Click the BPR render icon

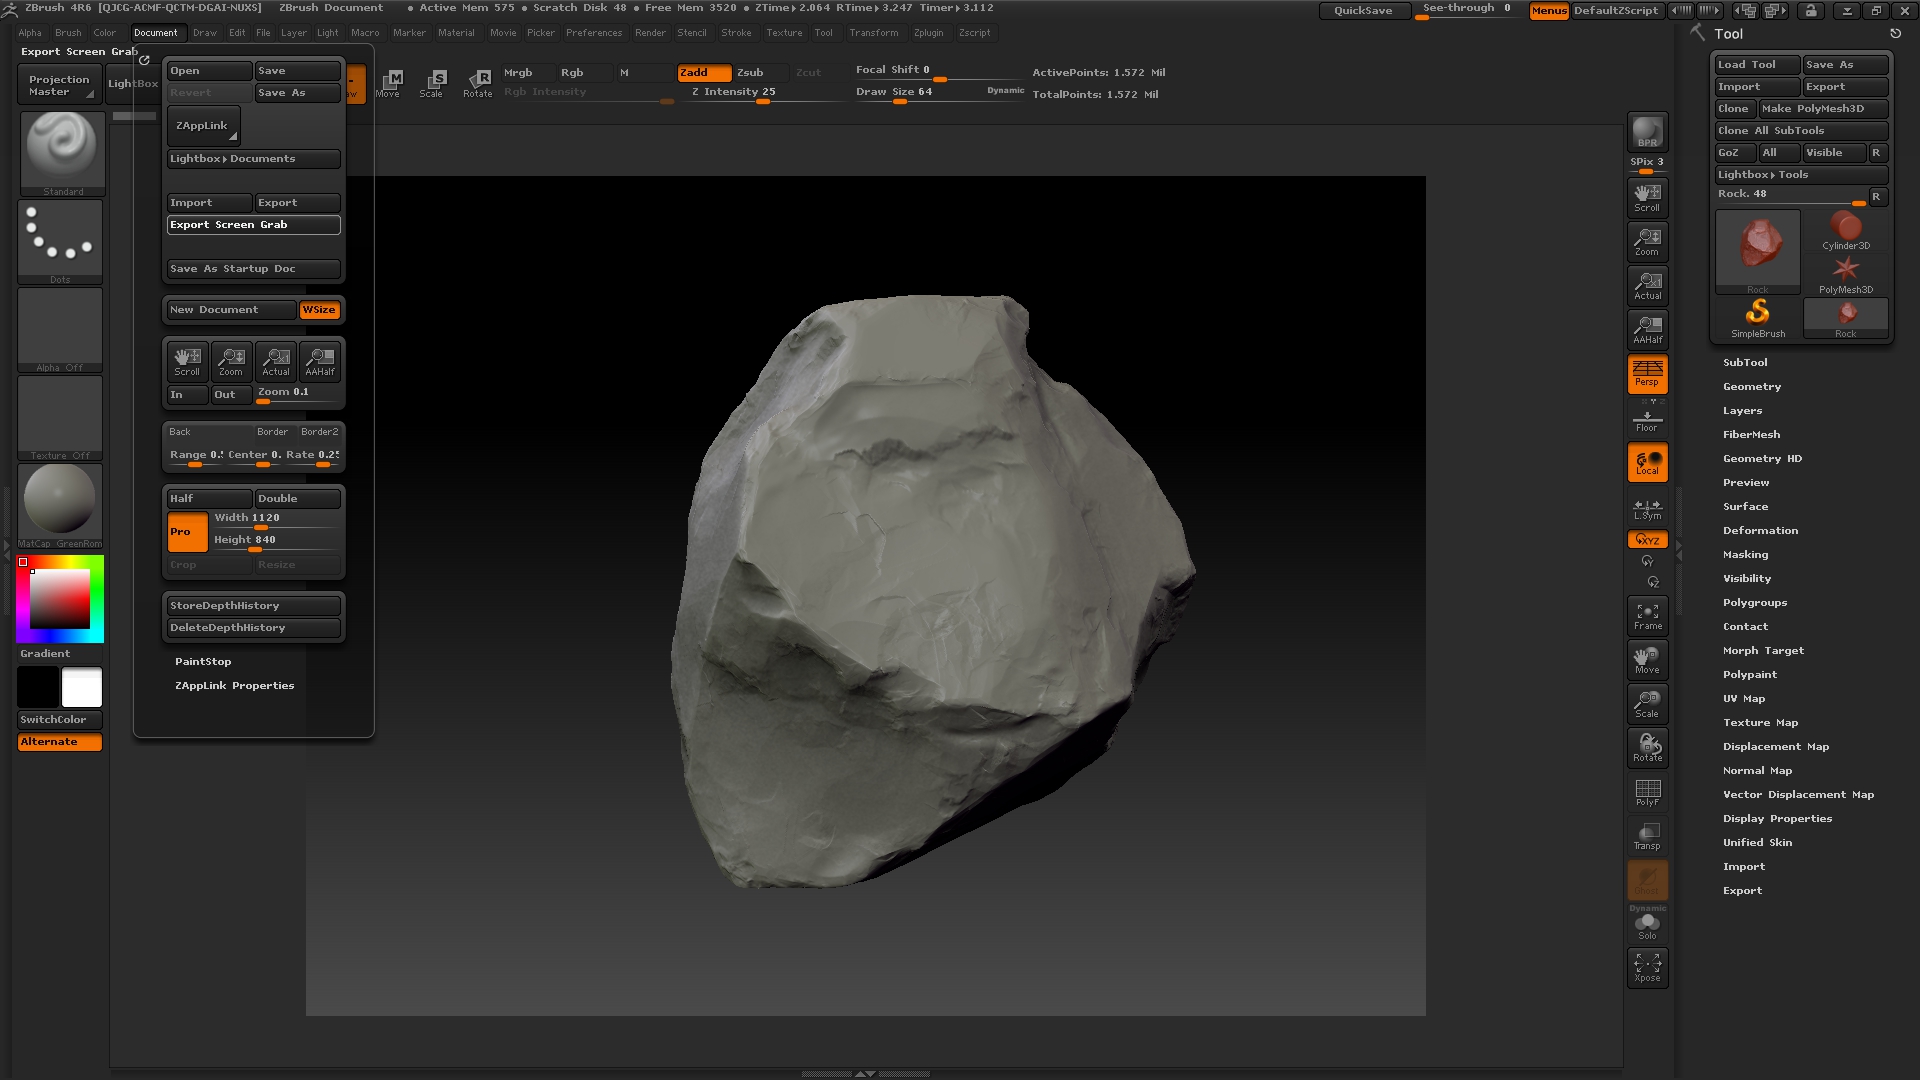(x=1647, y=132)
